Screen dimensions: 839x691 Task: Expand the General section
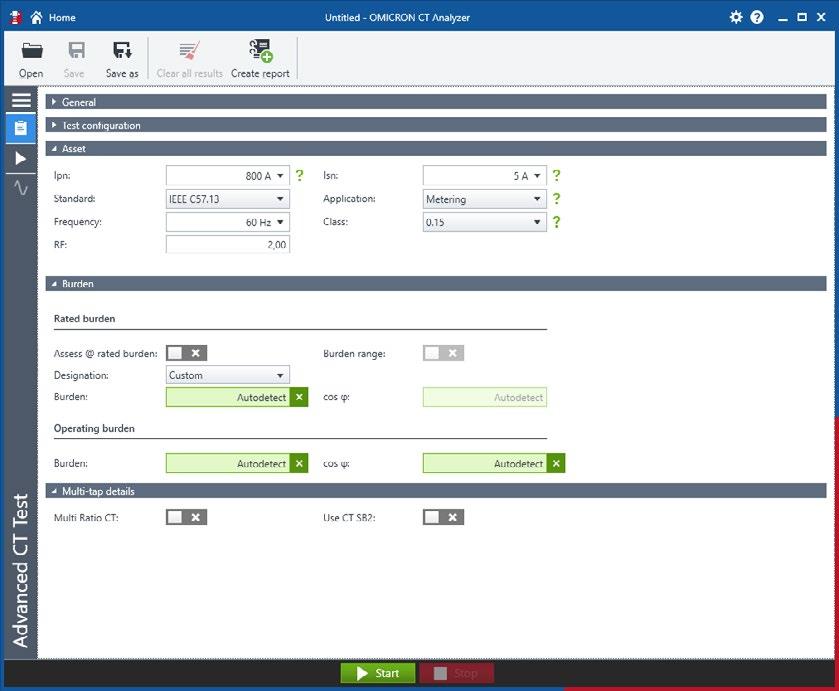pos(436,102)
